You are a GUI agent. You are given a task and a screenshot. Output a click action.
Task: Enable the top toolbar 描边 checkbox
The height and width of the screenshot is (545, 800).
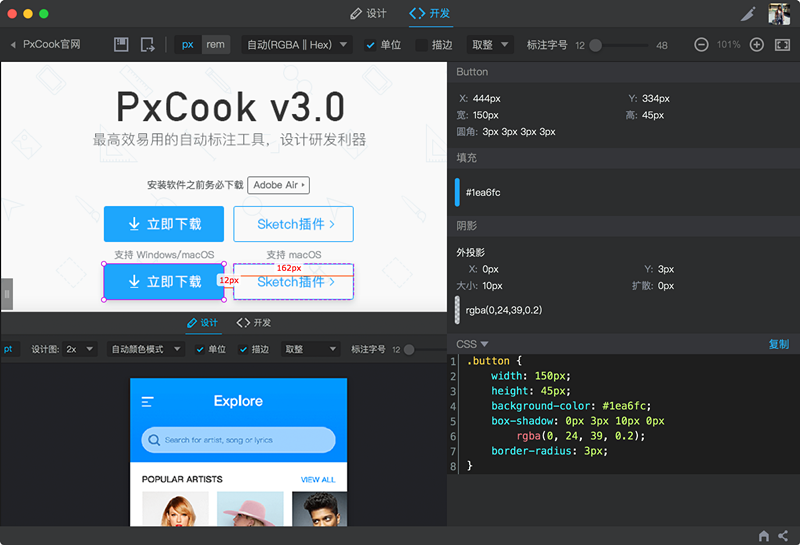click(x=421, y=45)
